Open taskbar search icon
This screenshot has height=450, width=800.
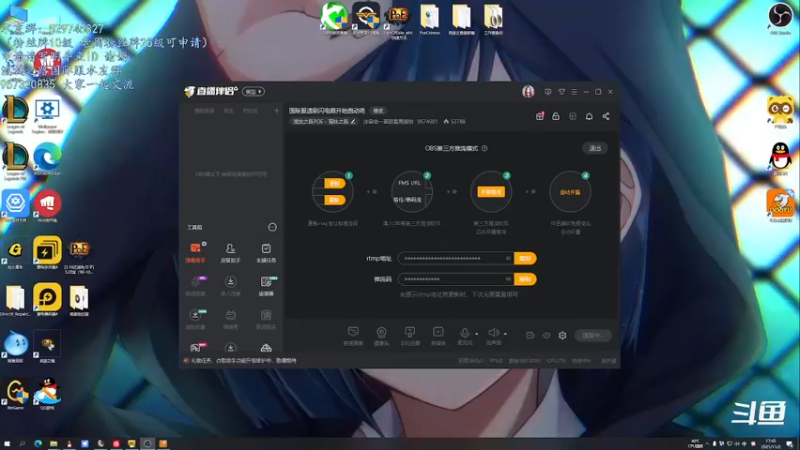tap(22, 444)
